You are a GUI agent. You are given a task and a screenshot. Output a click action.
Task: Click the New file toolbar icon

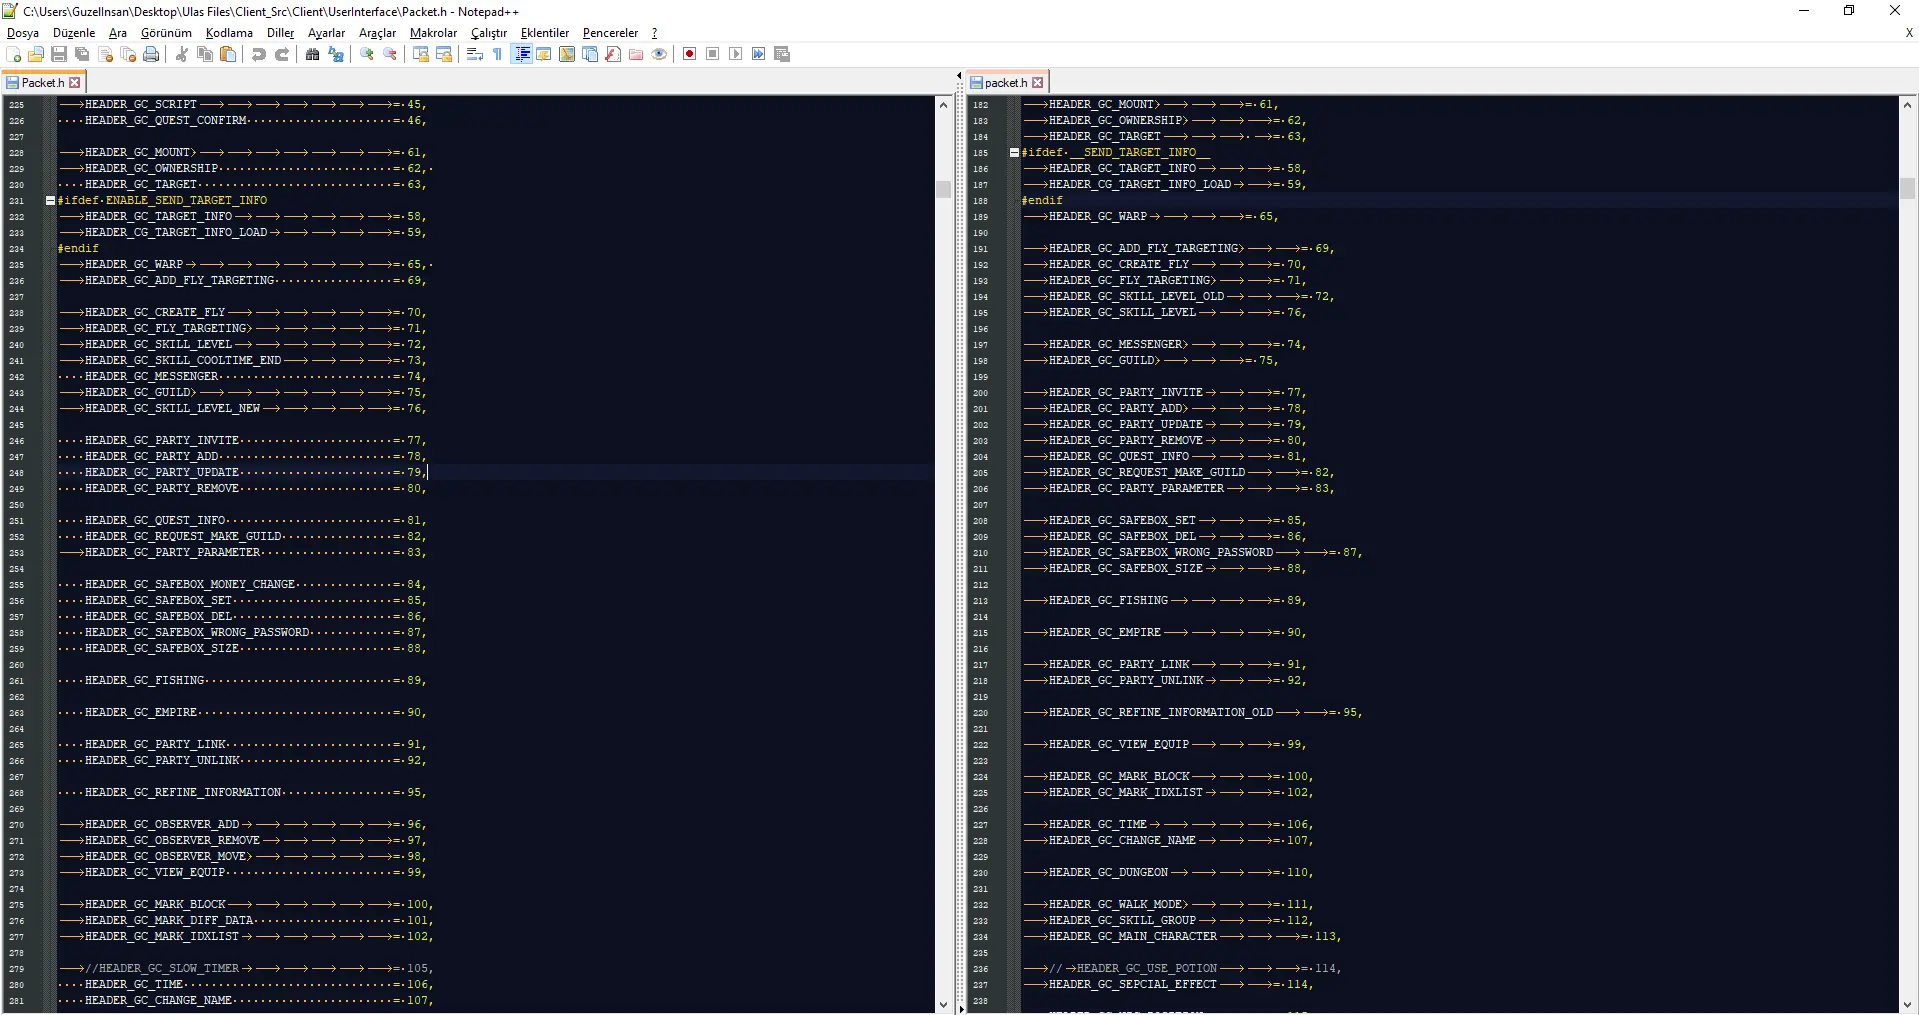pos(14,54)
